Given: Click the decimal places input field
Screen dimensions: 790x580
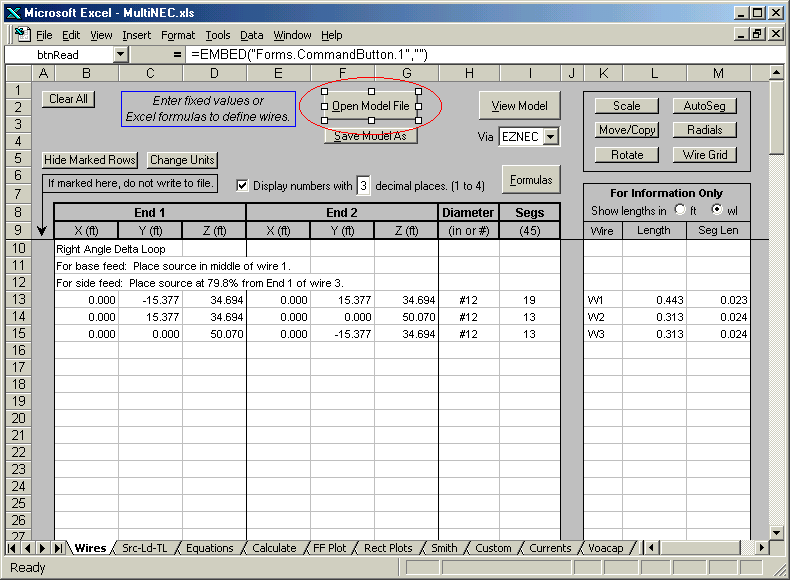Looking at the screenshot, I should pos(364,185).
